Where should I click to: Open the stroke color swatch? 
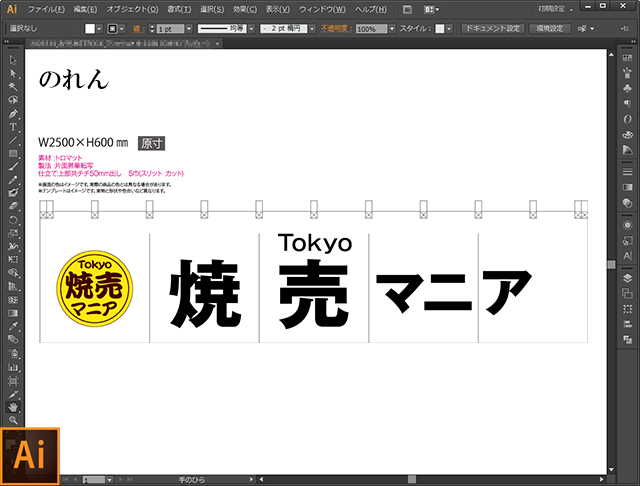tap(112, 29)
